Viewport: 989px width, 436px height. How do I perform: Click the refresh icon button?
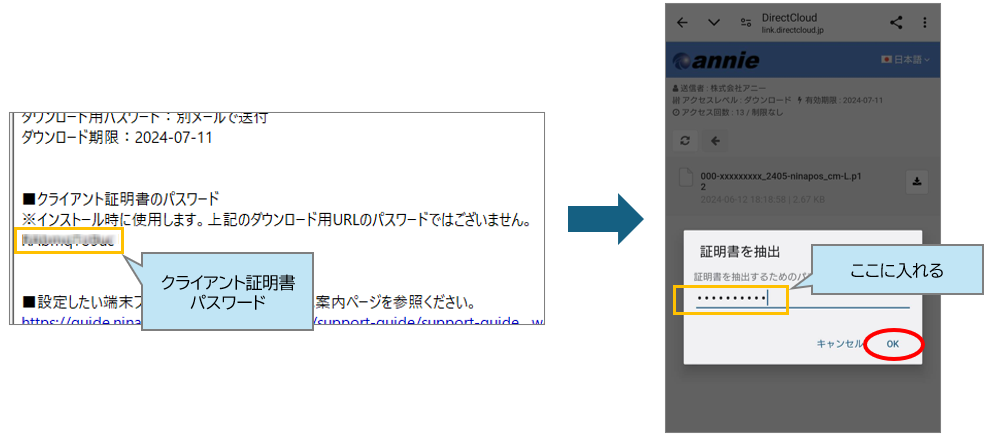point(685,141)
